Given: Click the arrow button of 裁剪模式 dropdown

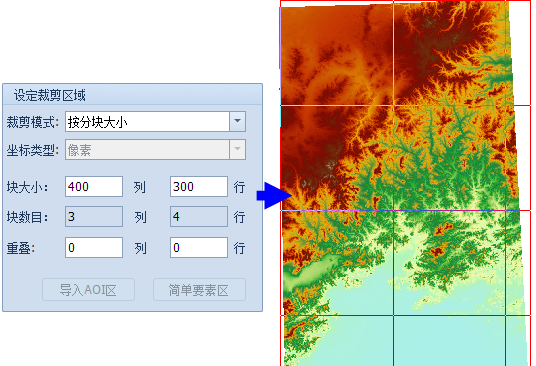Looking at the screenshot, I should pyautogui.click(x=238, y=121).
